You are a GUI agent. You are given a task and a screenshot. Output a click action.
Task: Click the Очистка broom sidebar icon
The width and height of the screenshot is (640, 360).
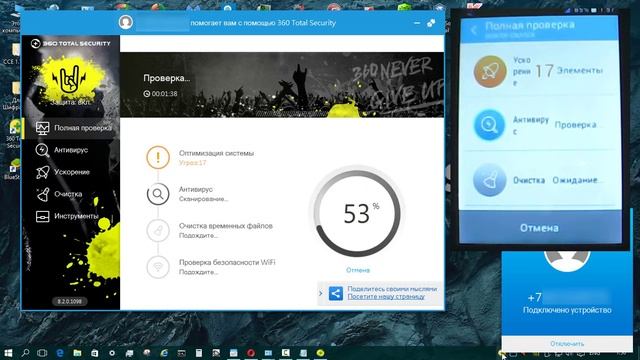[x=42, y=194]
